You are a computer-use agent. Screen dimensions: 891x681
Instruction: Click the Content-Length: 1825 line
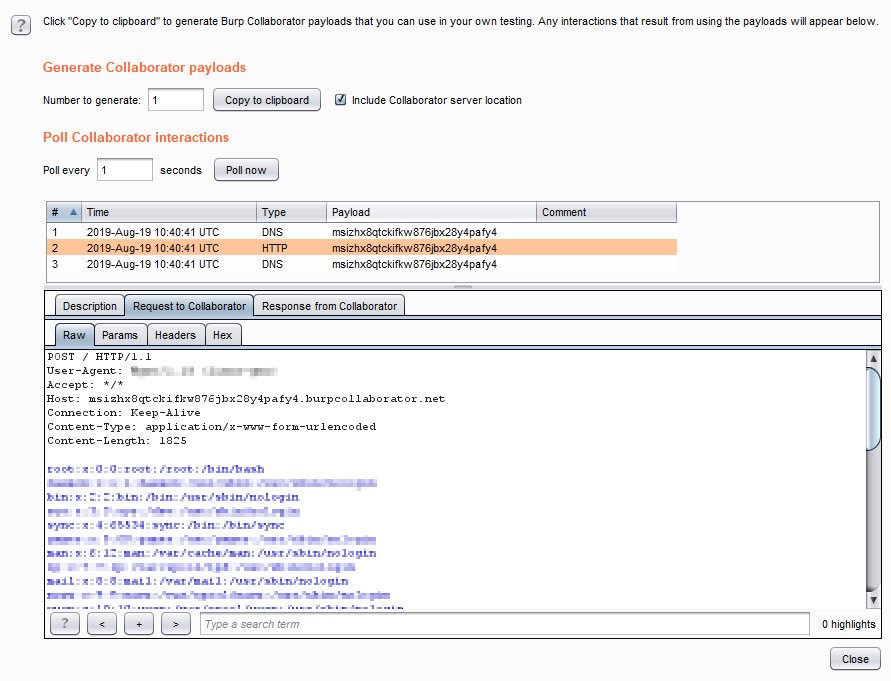116,441
